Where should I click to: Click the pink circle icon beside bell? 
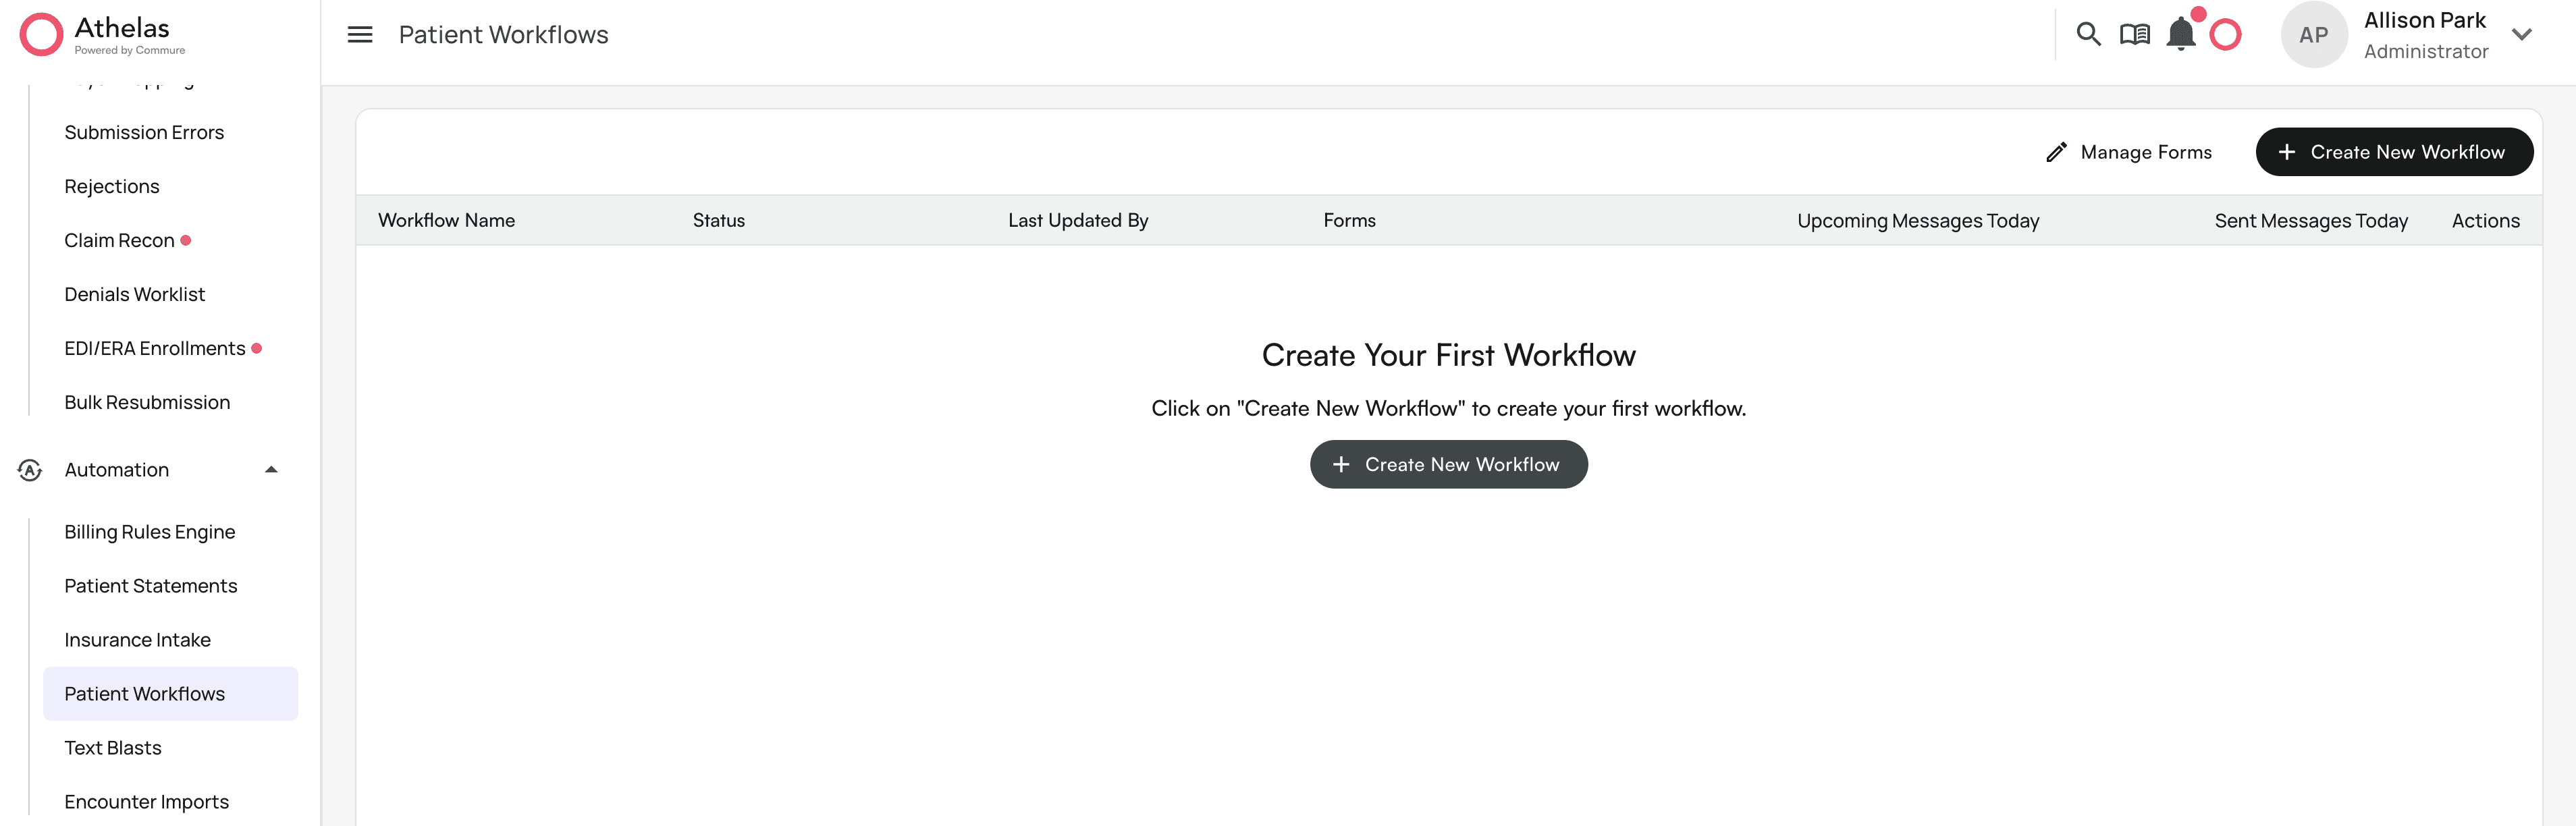tap(2225, 35)
